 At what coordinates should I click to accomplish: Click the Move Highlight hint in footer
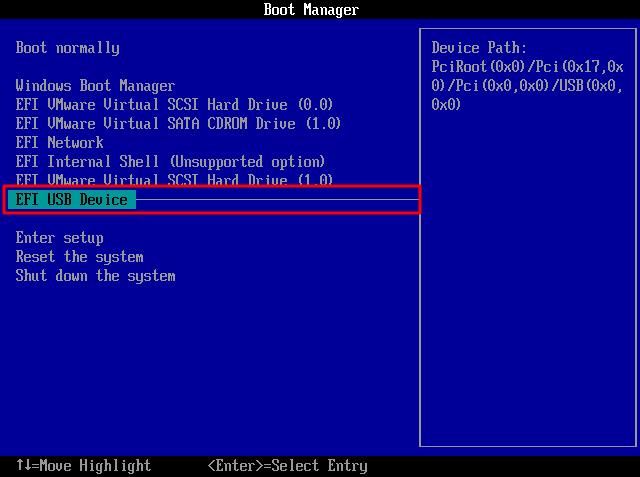pyautogui.click(x=83, y=466)
